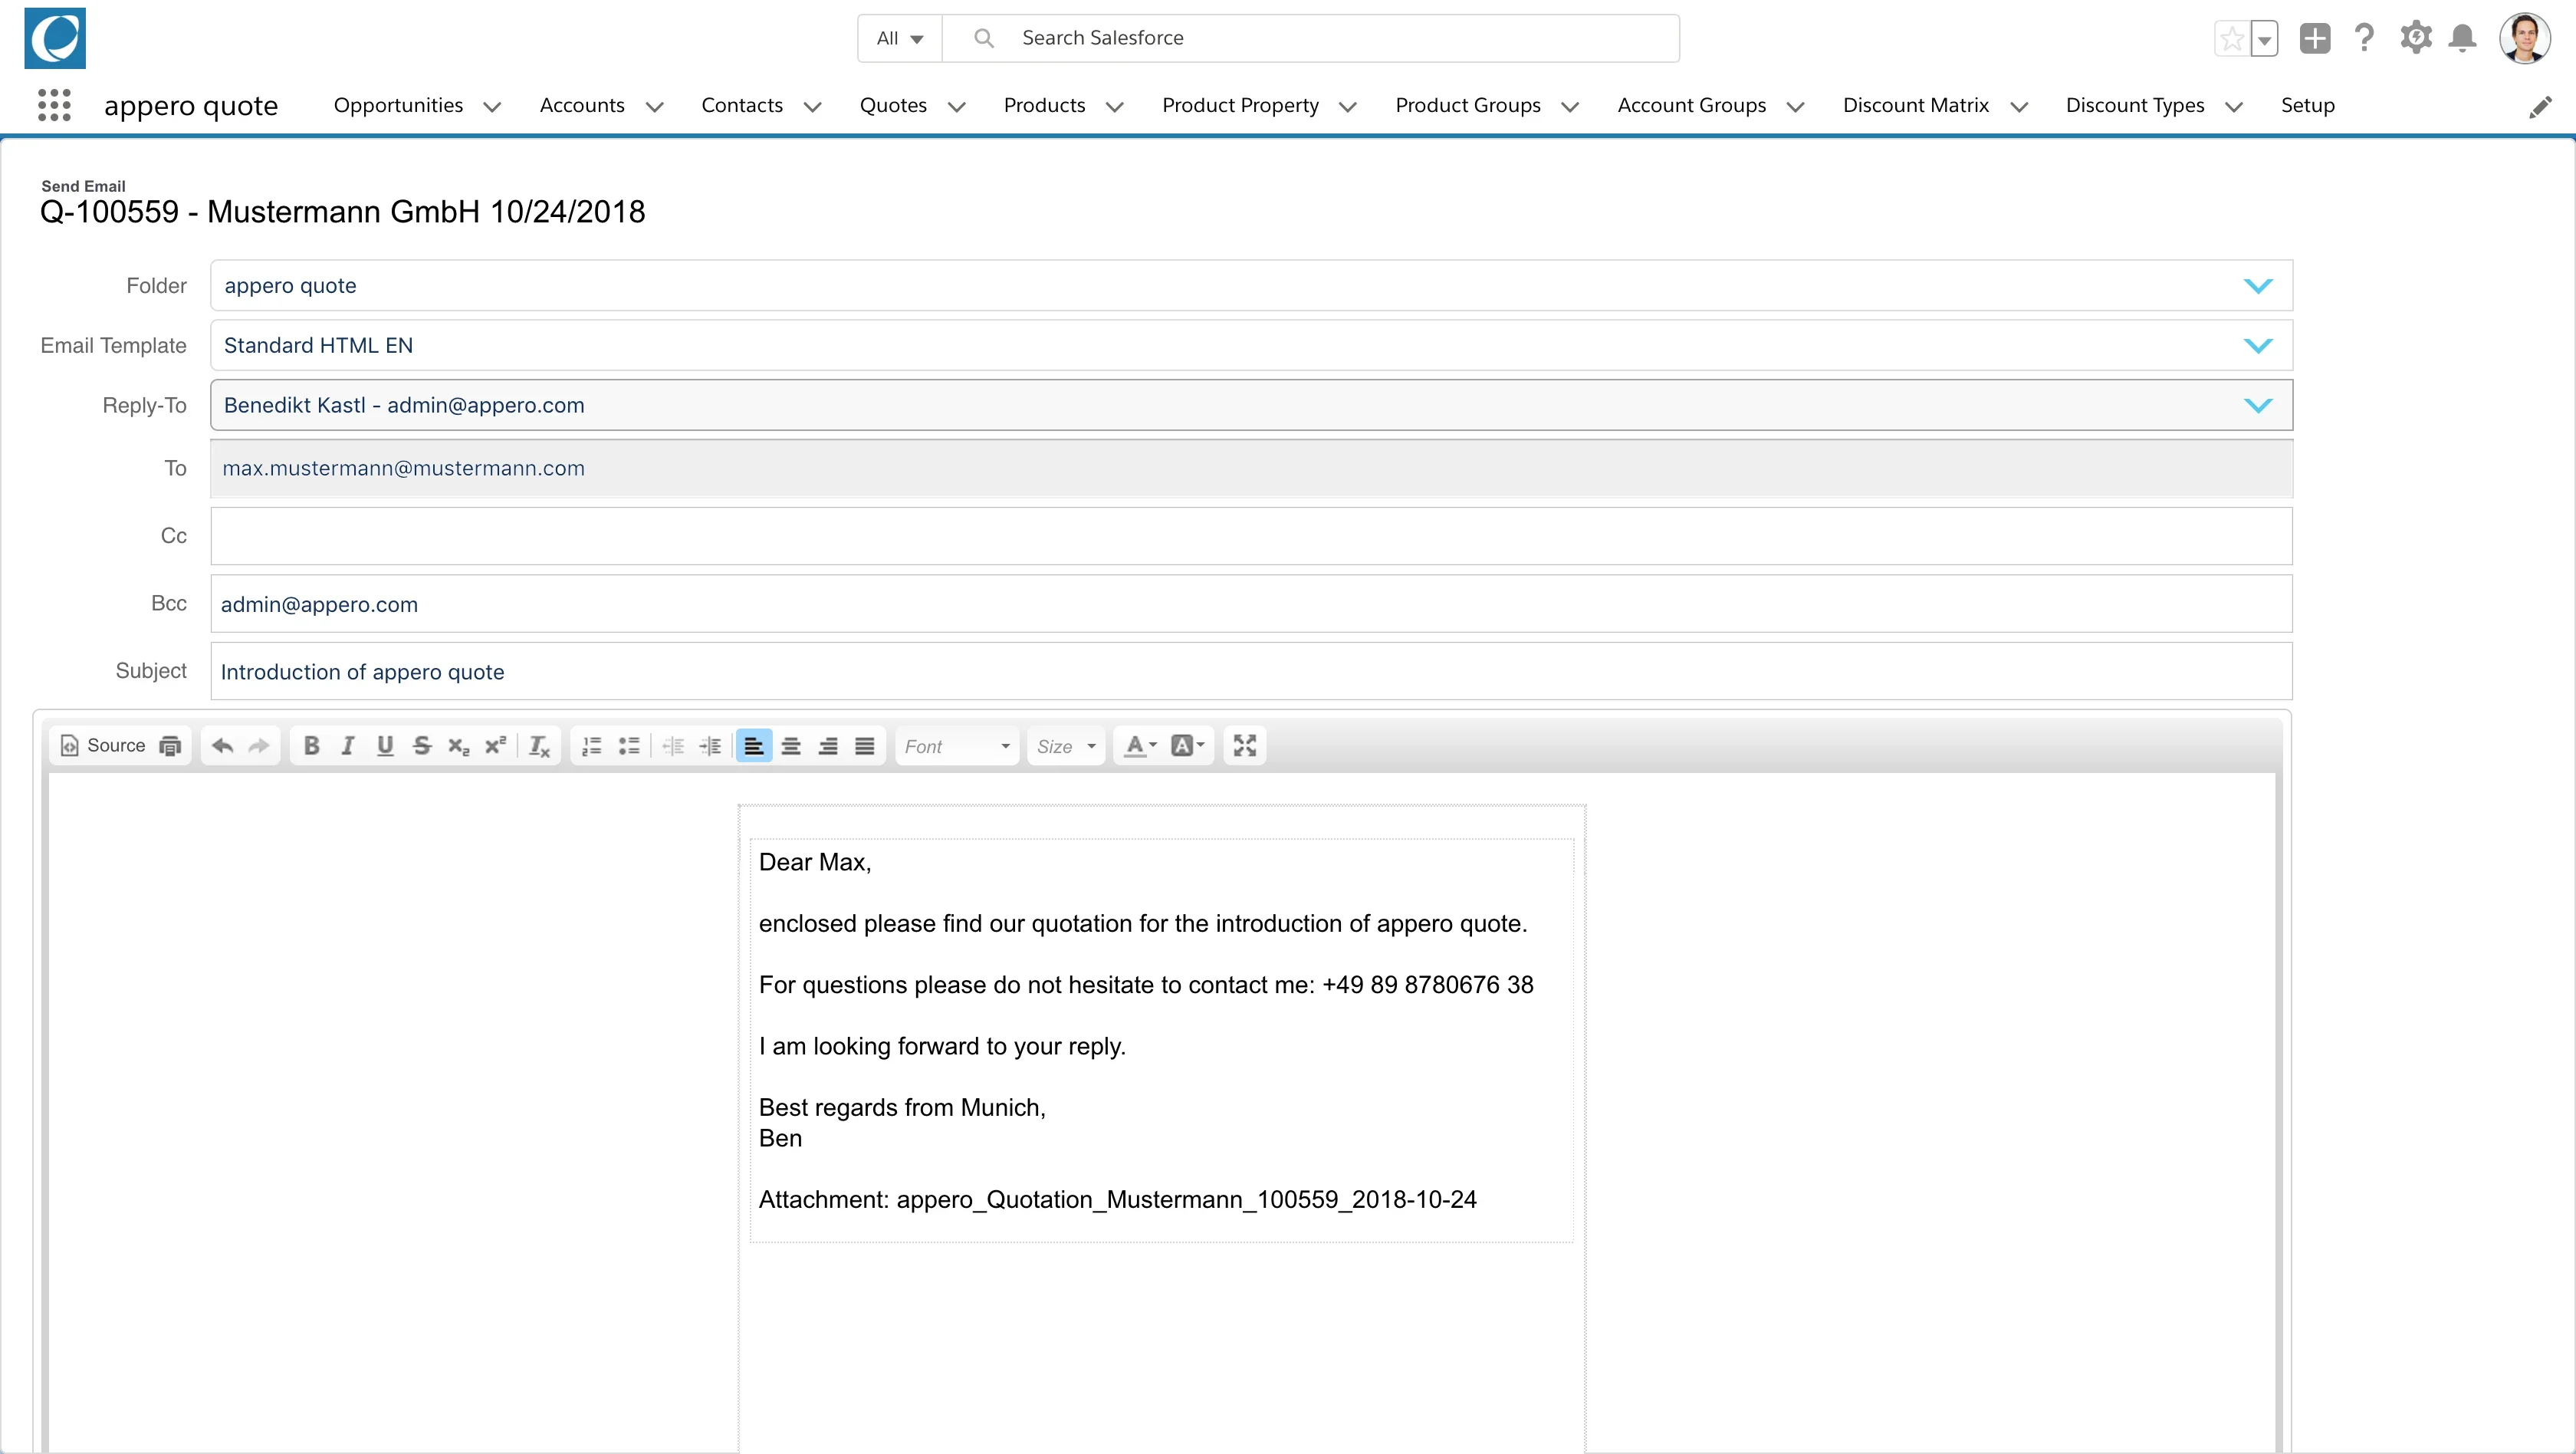Viewport: 2576px width, 1454px height.
Task: Open the text color picker
Action: pos(1139,745)
